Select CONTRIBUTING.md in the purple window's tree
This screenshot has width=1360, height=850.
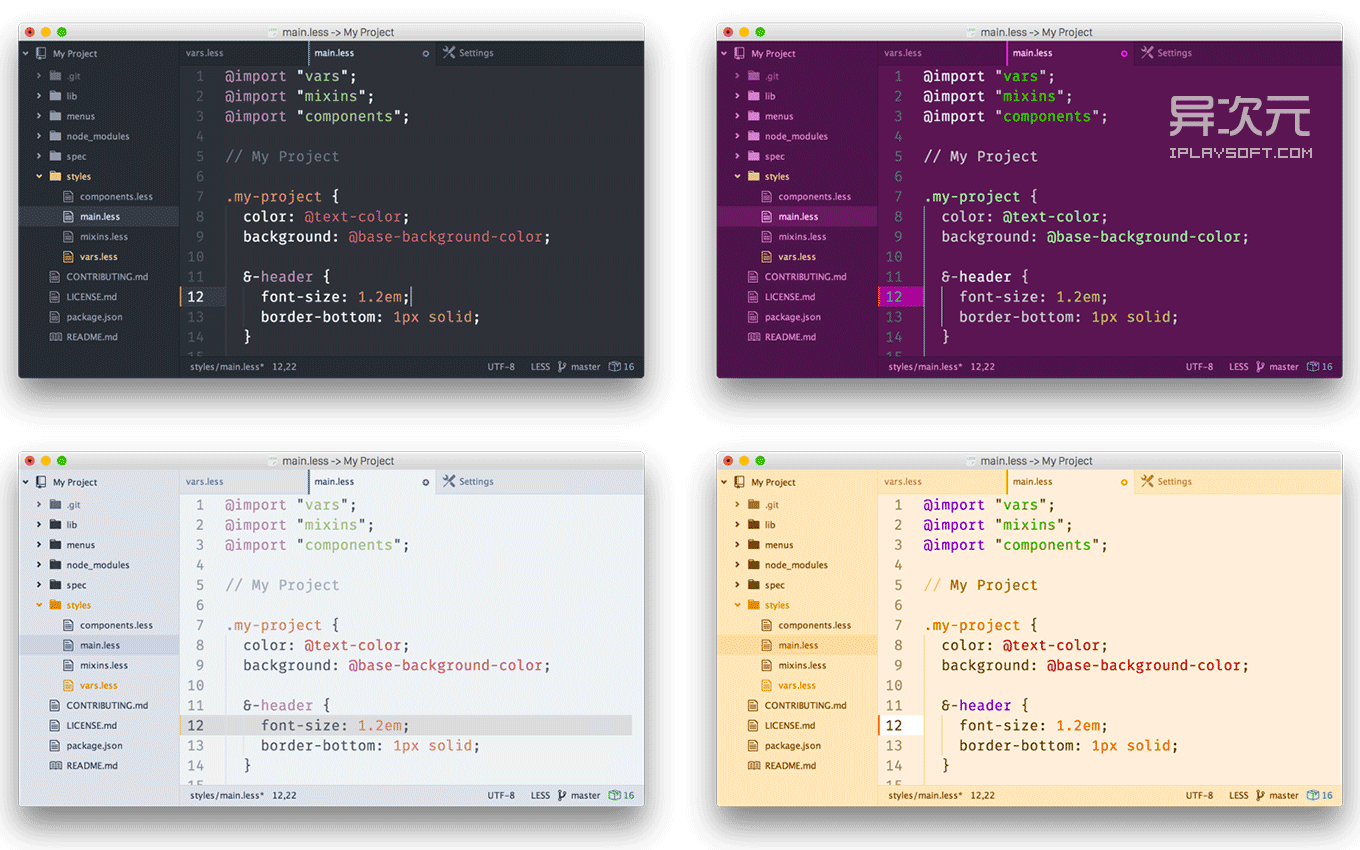(x=805, y=277)
